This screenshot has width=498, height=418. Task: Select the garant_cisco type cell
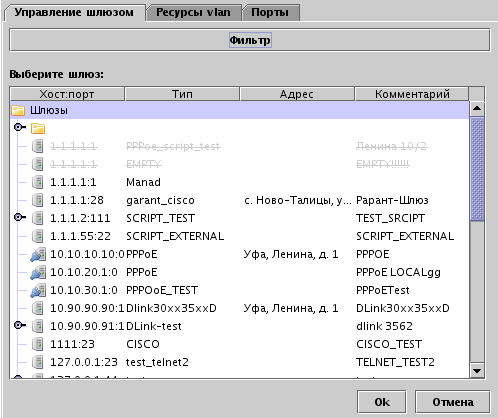(x=160, y=200)
